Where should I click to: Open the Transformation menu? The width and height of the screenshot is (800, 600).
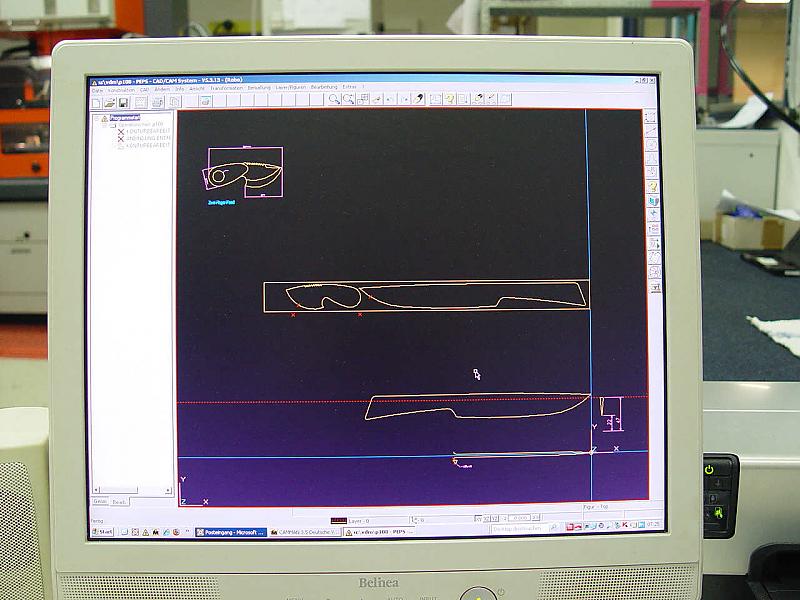pos(226,88)
